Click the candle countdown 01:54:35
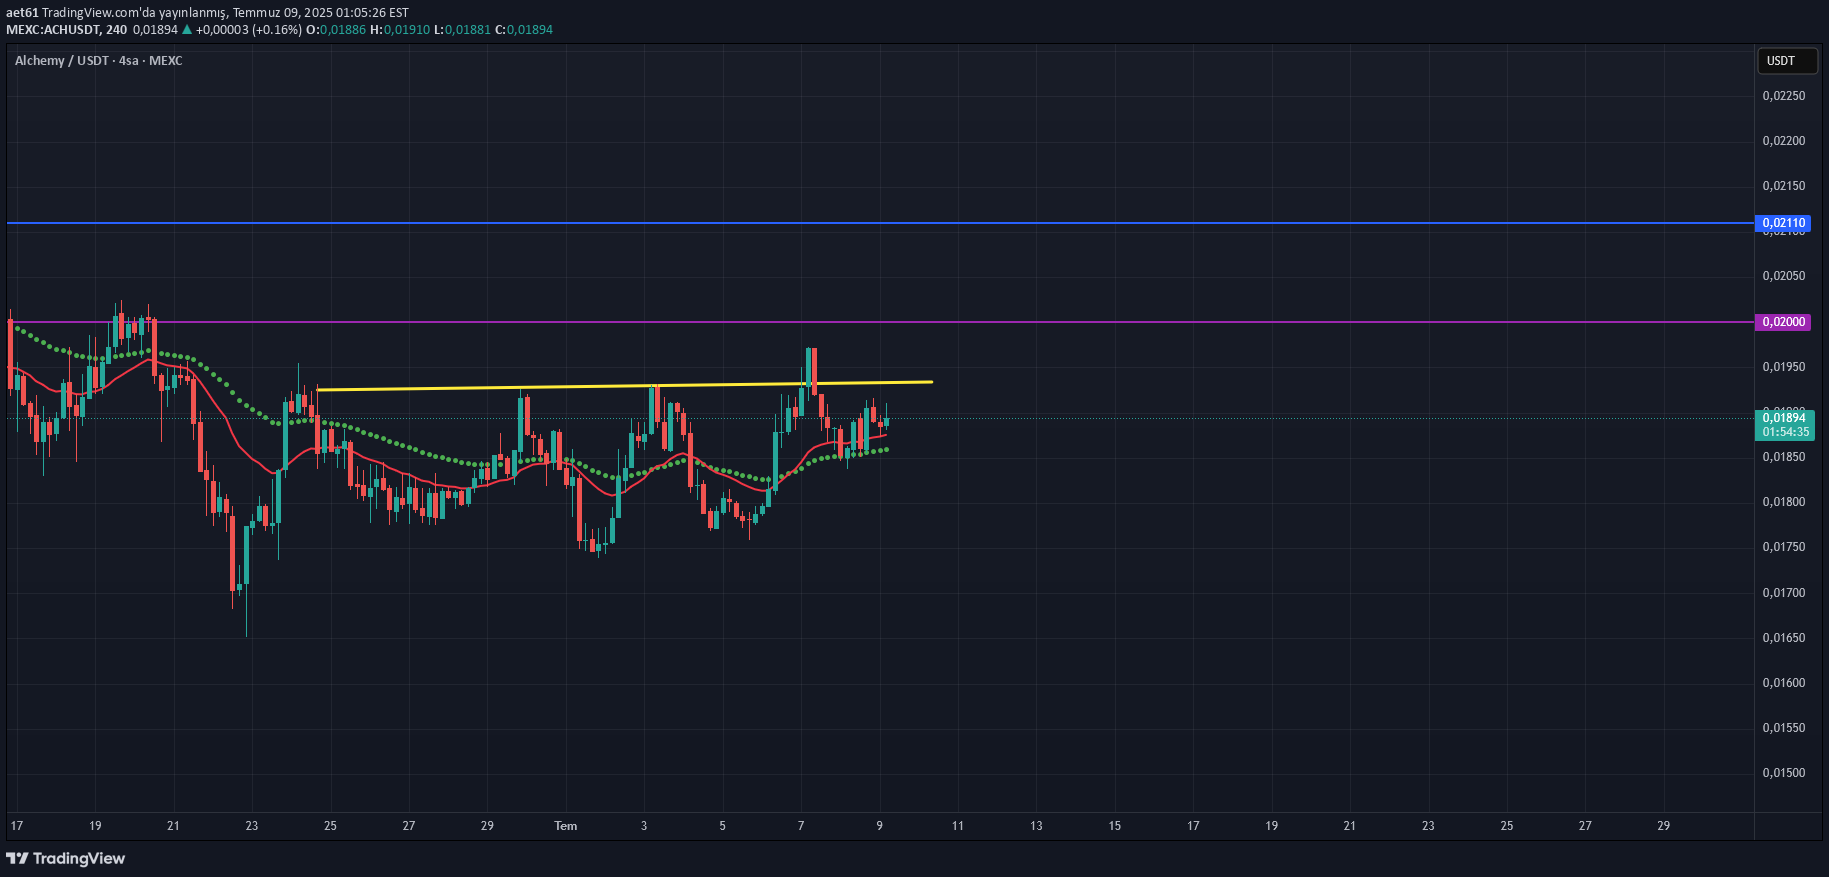1829x877 pixels. (1784, 433)
